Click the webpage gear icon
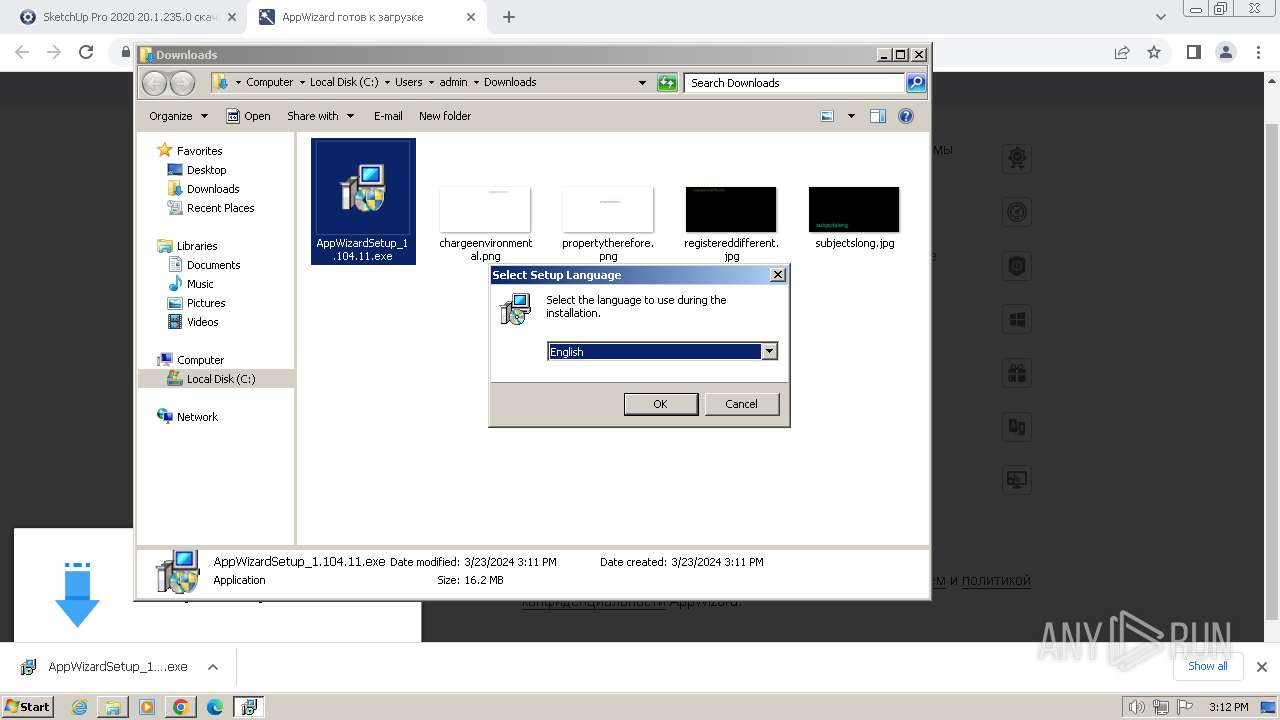 (1017, 158)
